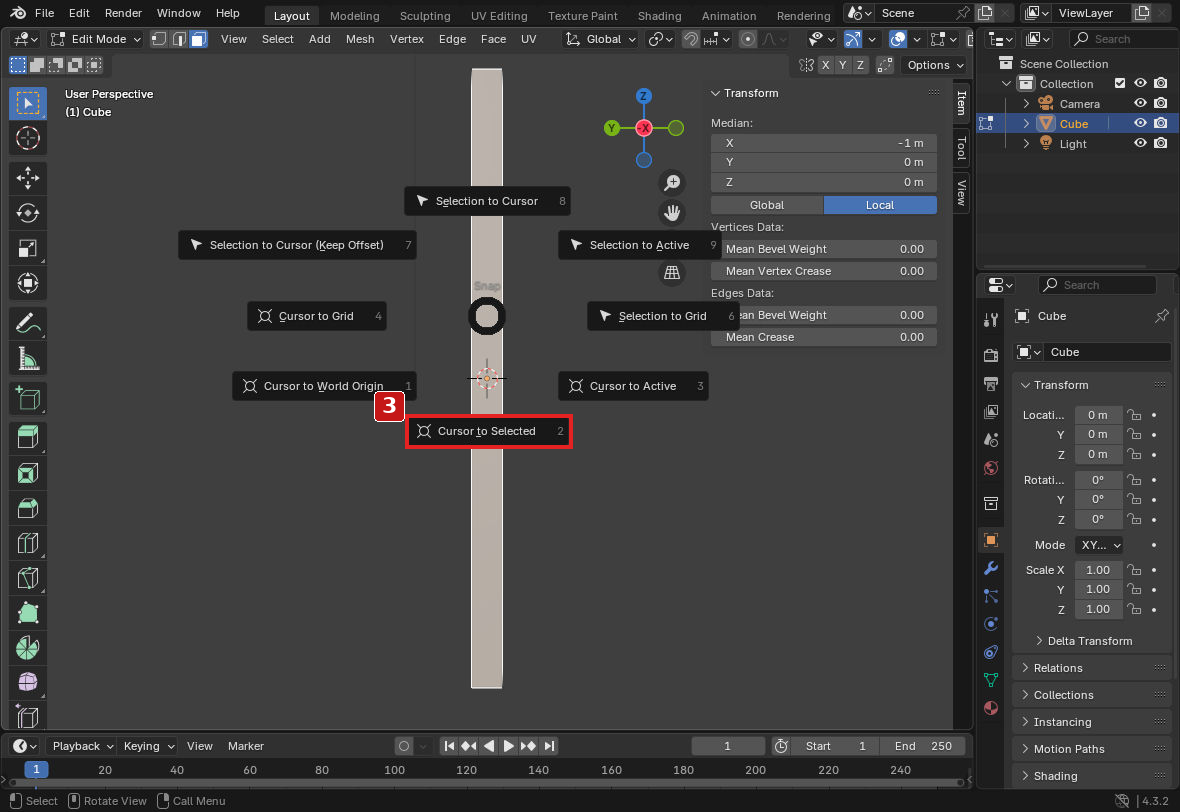Open the Modifiers wrench properties tab
The height and width of the screenshot is (812, 1180).
coord(991,568)
